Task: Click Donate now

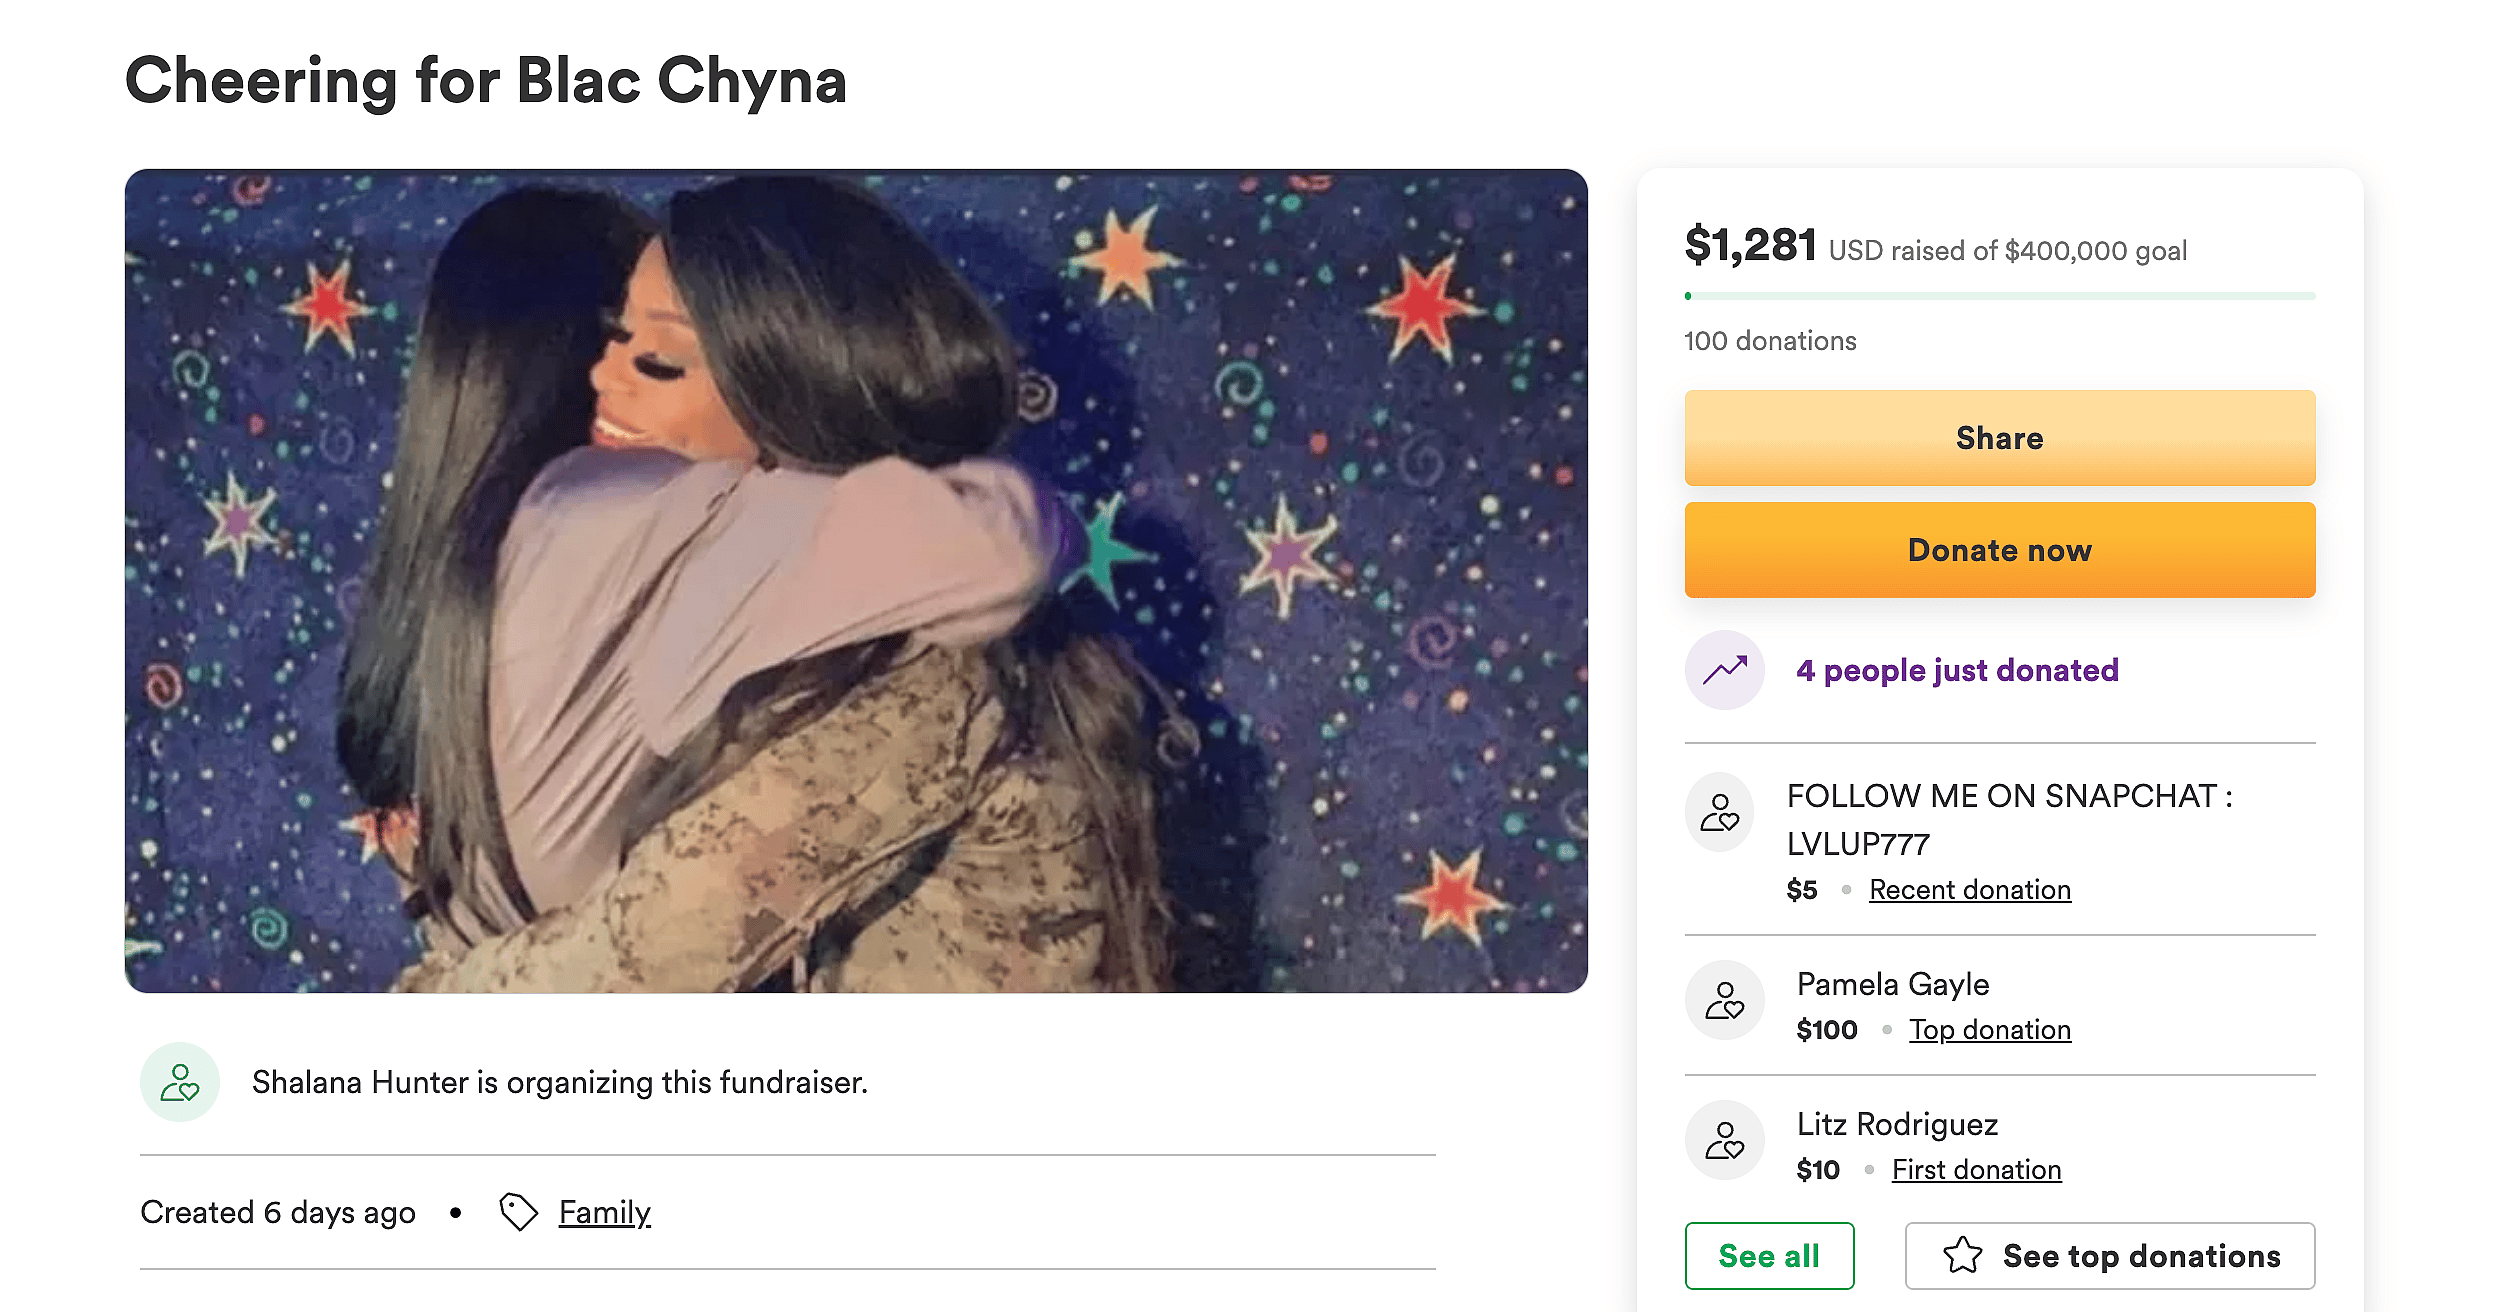Action: [x=1998, y=549]
